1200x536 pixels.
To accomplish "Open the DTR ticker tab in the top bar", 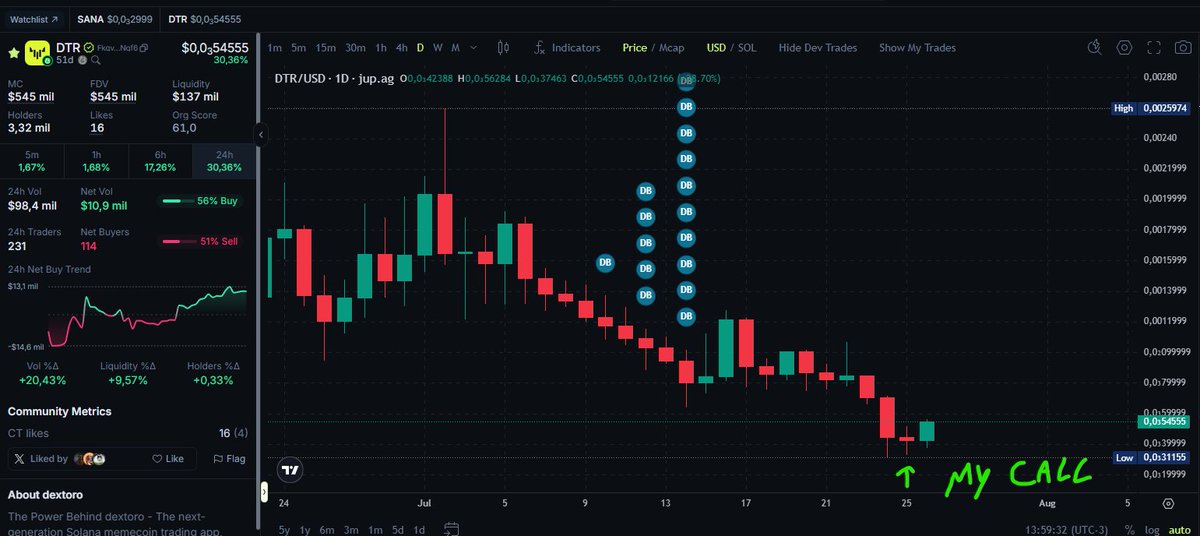I will pyautogui.click(x=204, y=19).
